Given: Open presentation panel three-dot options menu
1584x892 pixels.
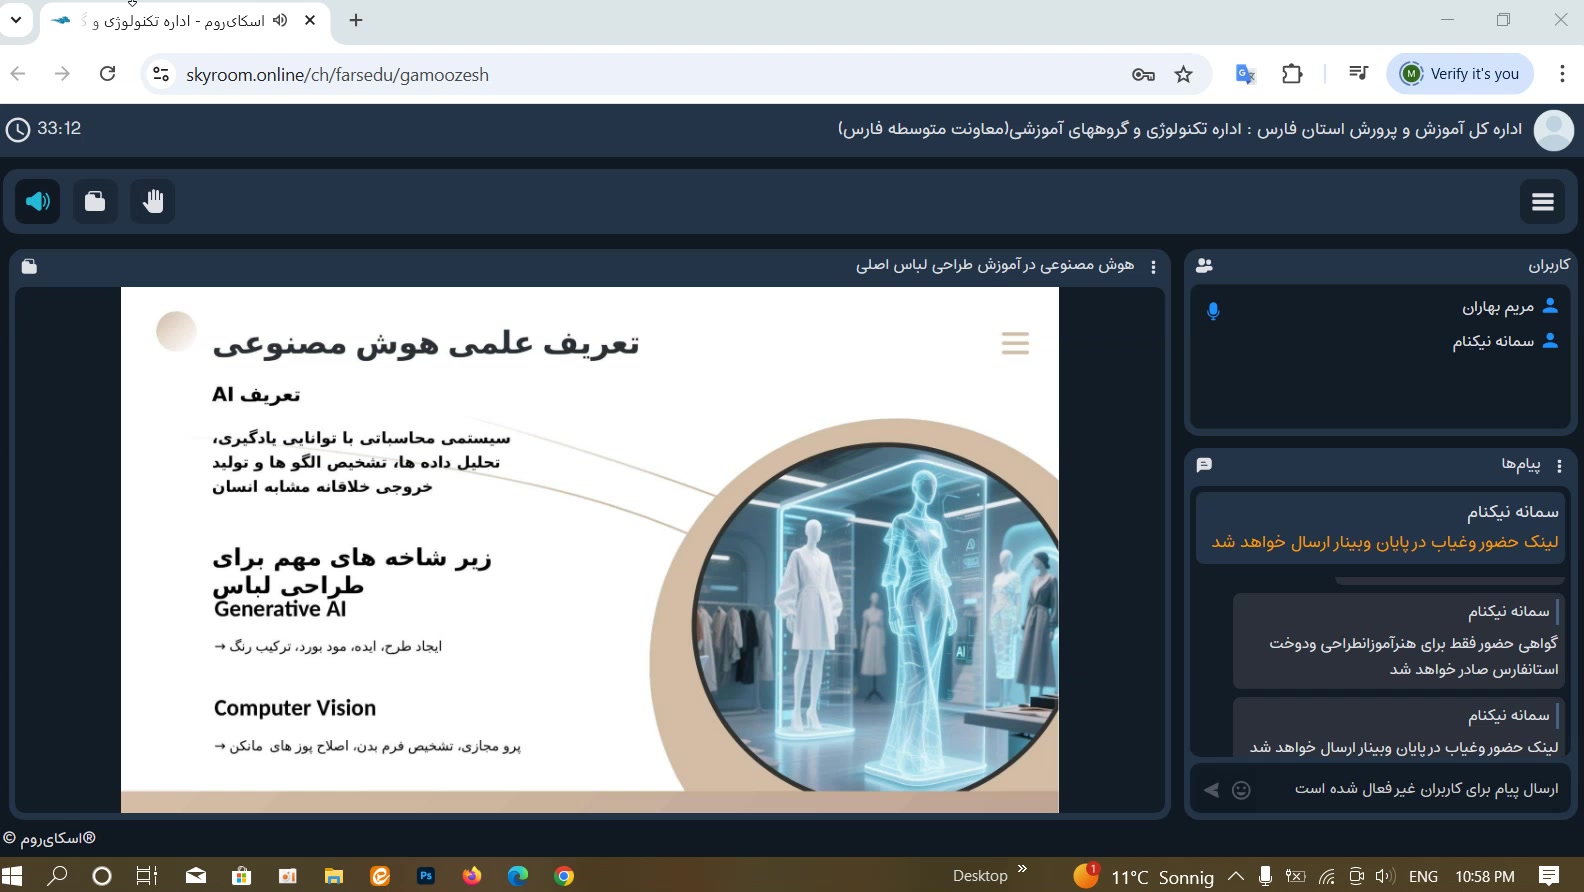Looking at the screenshot, I should coord(1153,267).
